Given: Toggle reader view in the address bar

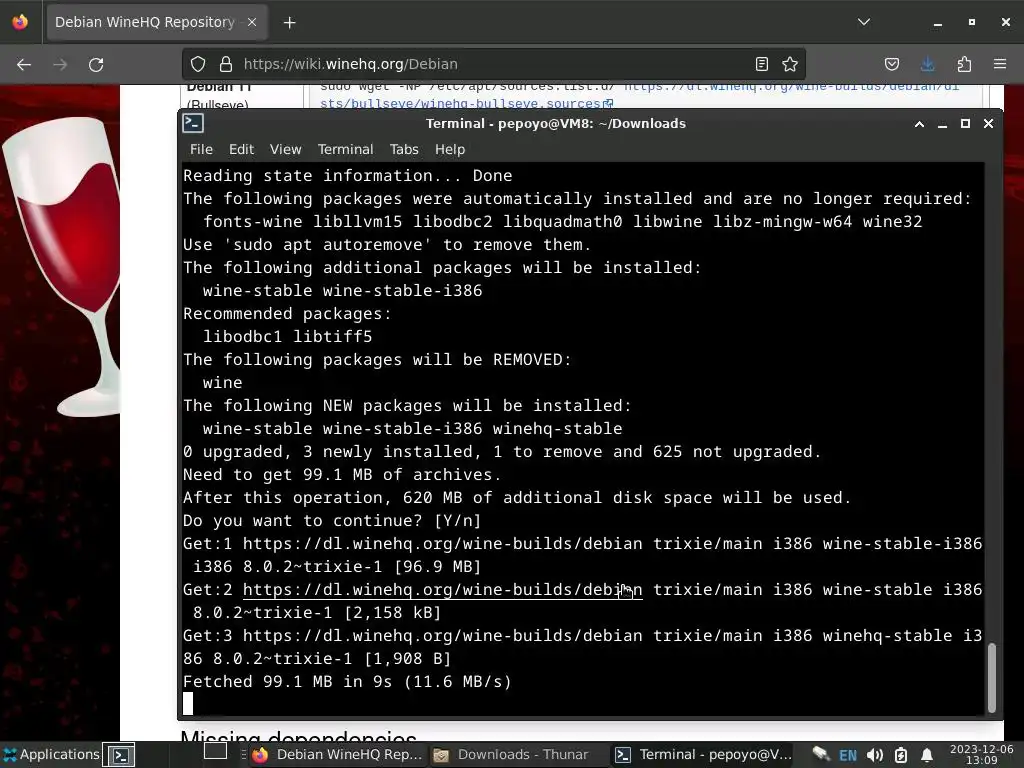Looking at the screenshot, I should coord(761,64).
